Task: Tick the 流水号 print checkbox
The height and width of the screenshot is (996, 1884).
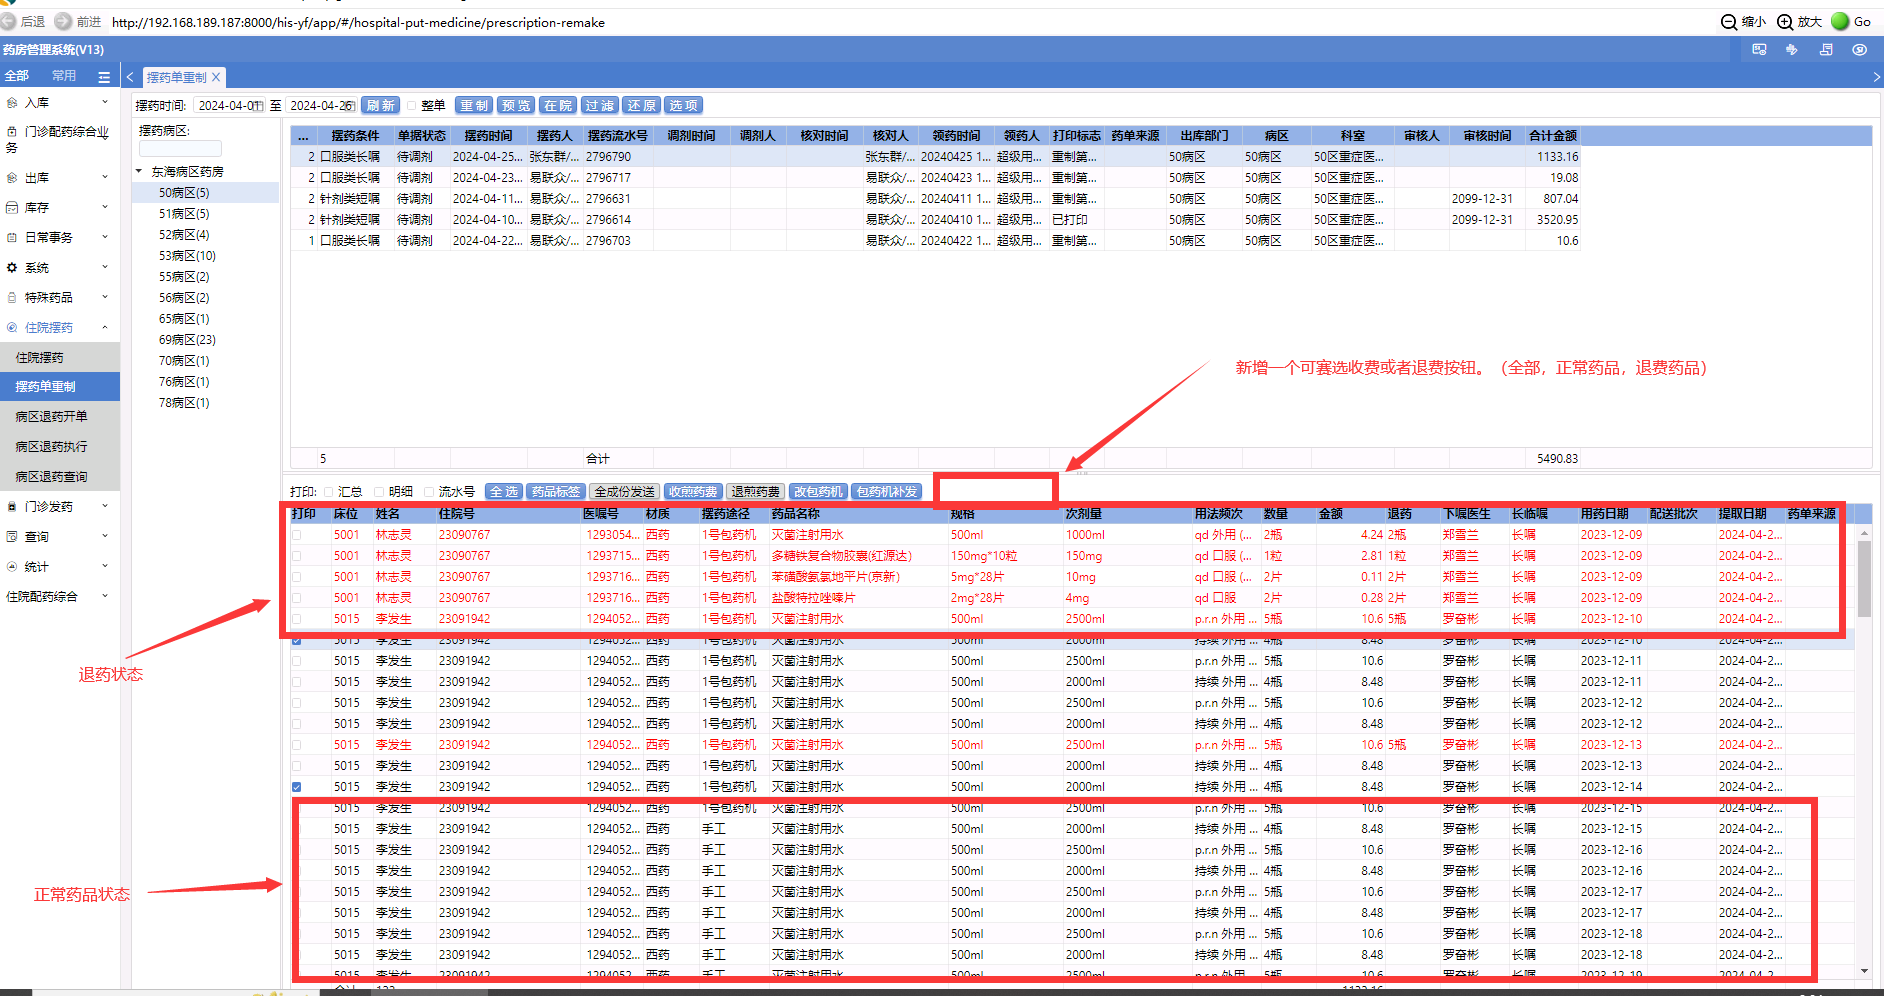Action: pos(429,492)
